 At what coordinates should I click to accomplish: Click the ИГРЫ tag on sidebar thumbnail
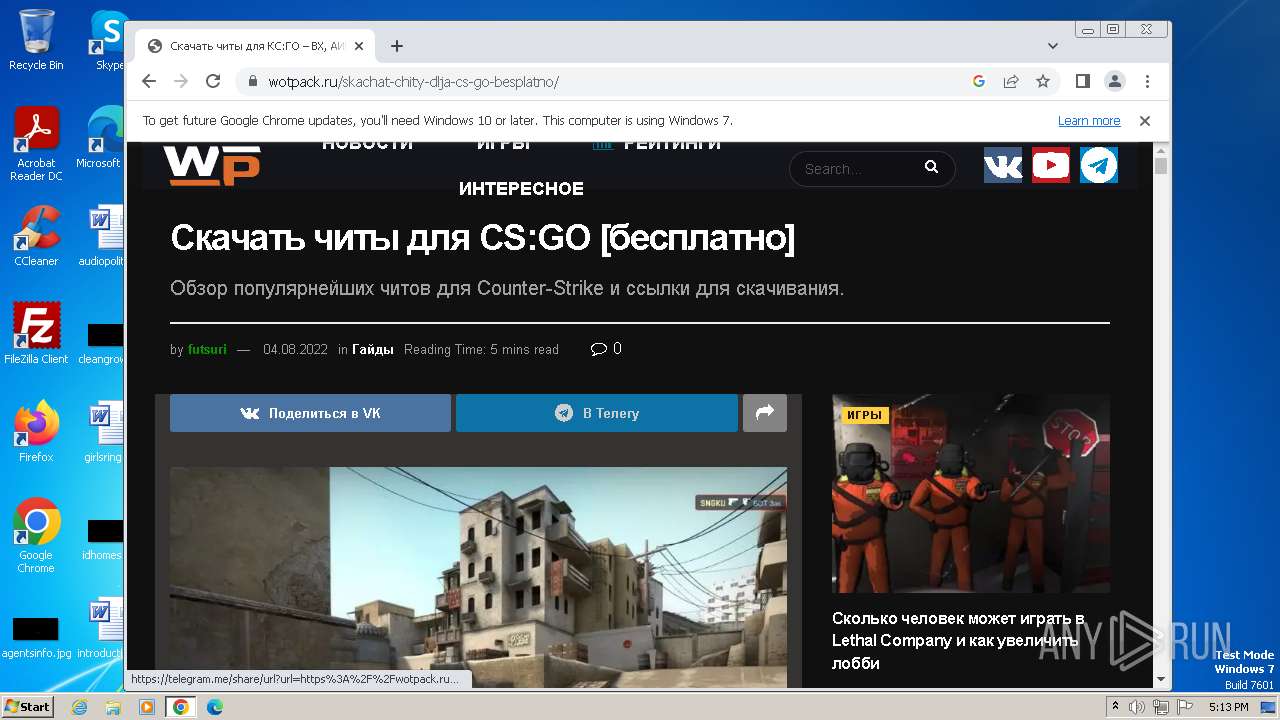coord(865,415)
